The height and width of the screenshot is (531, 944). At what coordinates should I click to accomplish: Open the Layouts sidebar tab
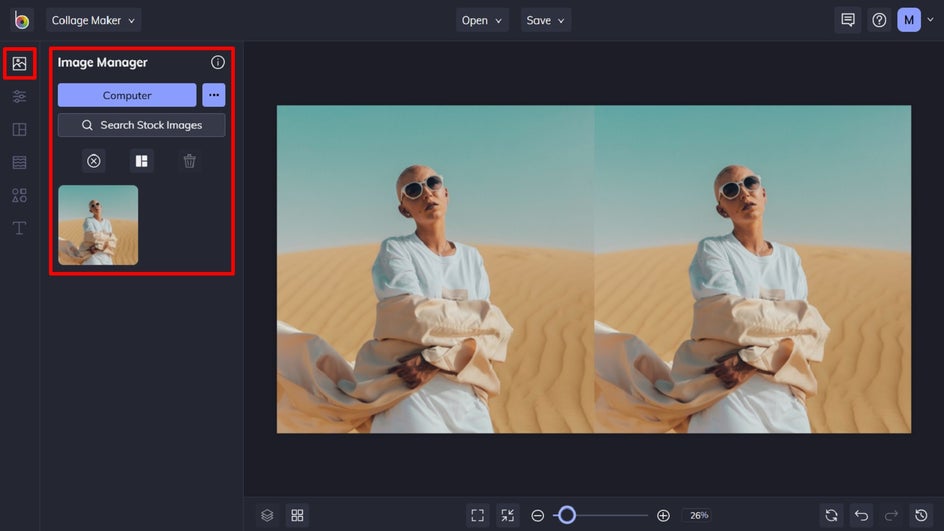(19, 129)
